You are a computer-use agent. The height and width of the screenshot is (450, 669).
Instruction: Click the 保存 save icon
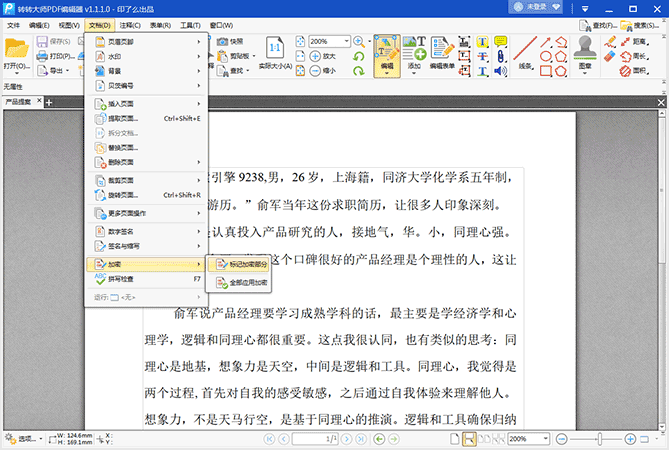coord(42,41)
